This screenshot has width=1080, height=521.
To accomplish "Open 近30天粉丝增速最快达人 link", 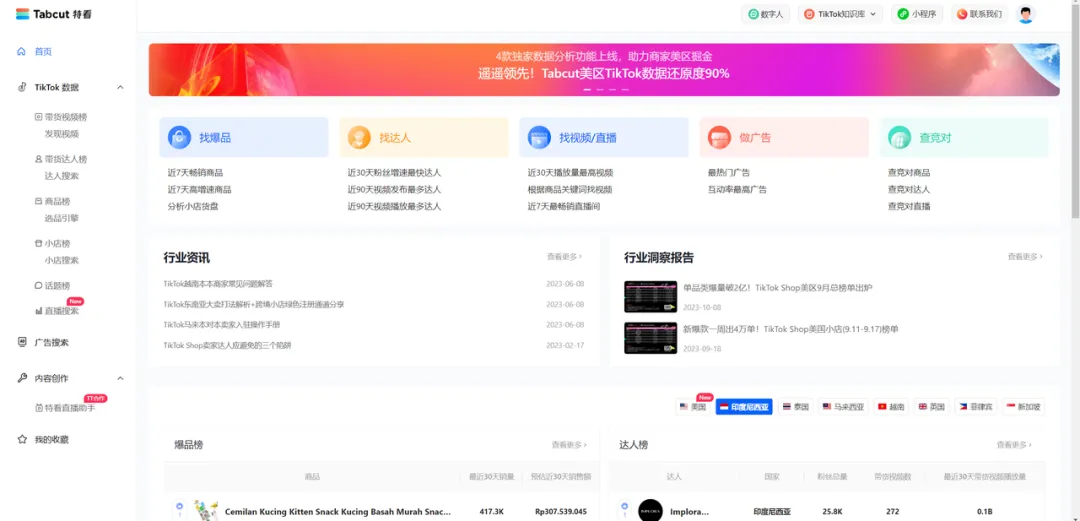I will (395, 173).
